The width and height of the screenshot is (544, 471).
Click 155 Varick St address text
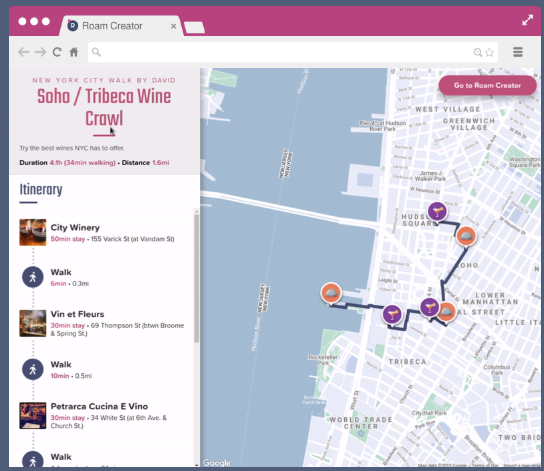pyautogui.click(x=133, y=239)
